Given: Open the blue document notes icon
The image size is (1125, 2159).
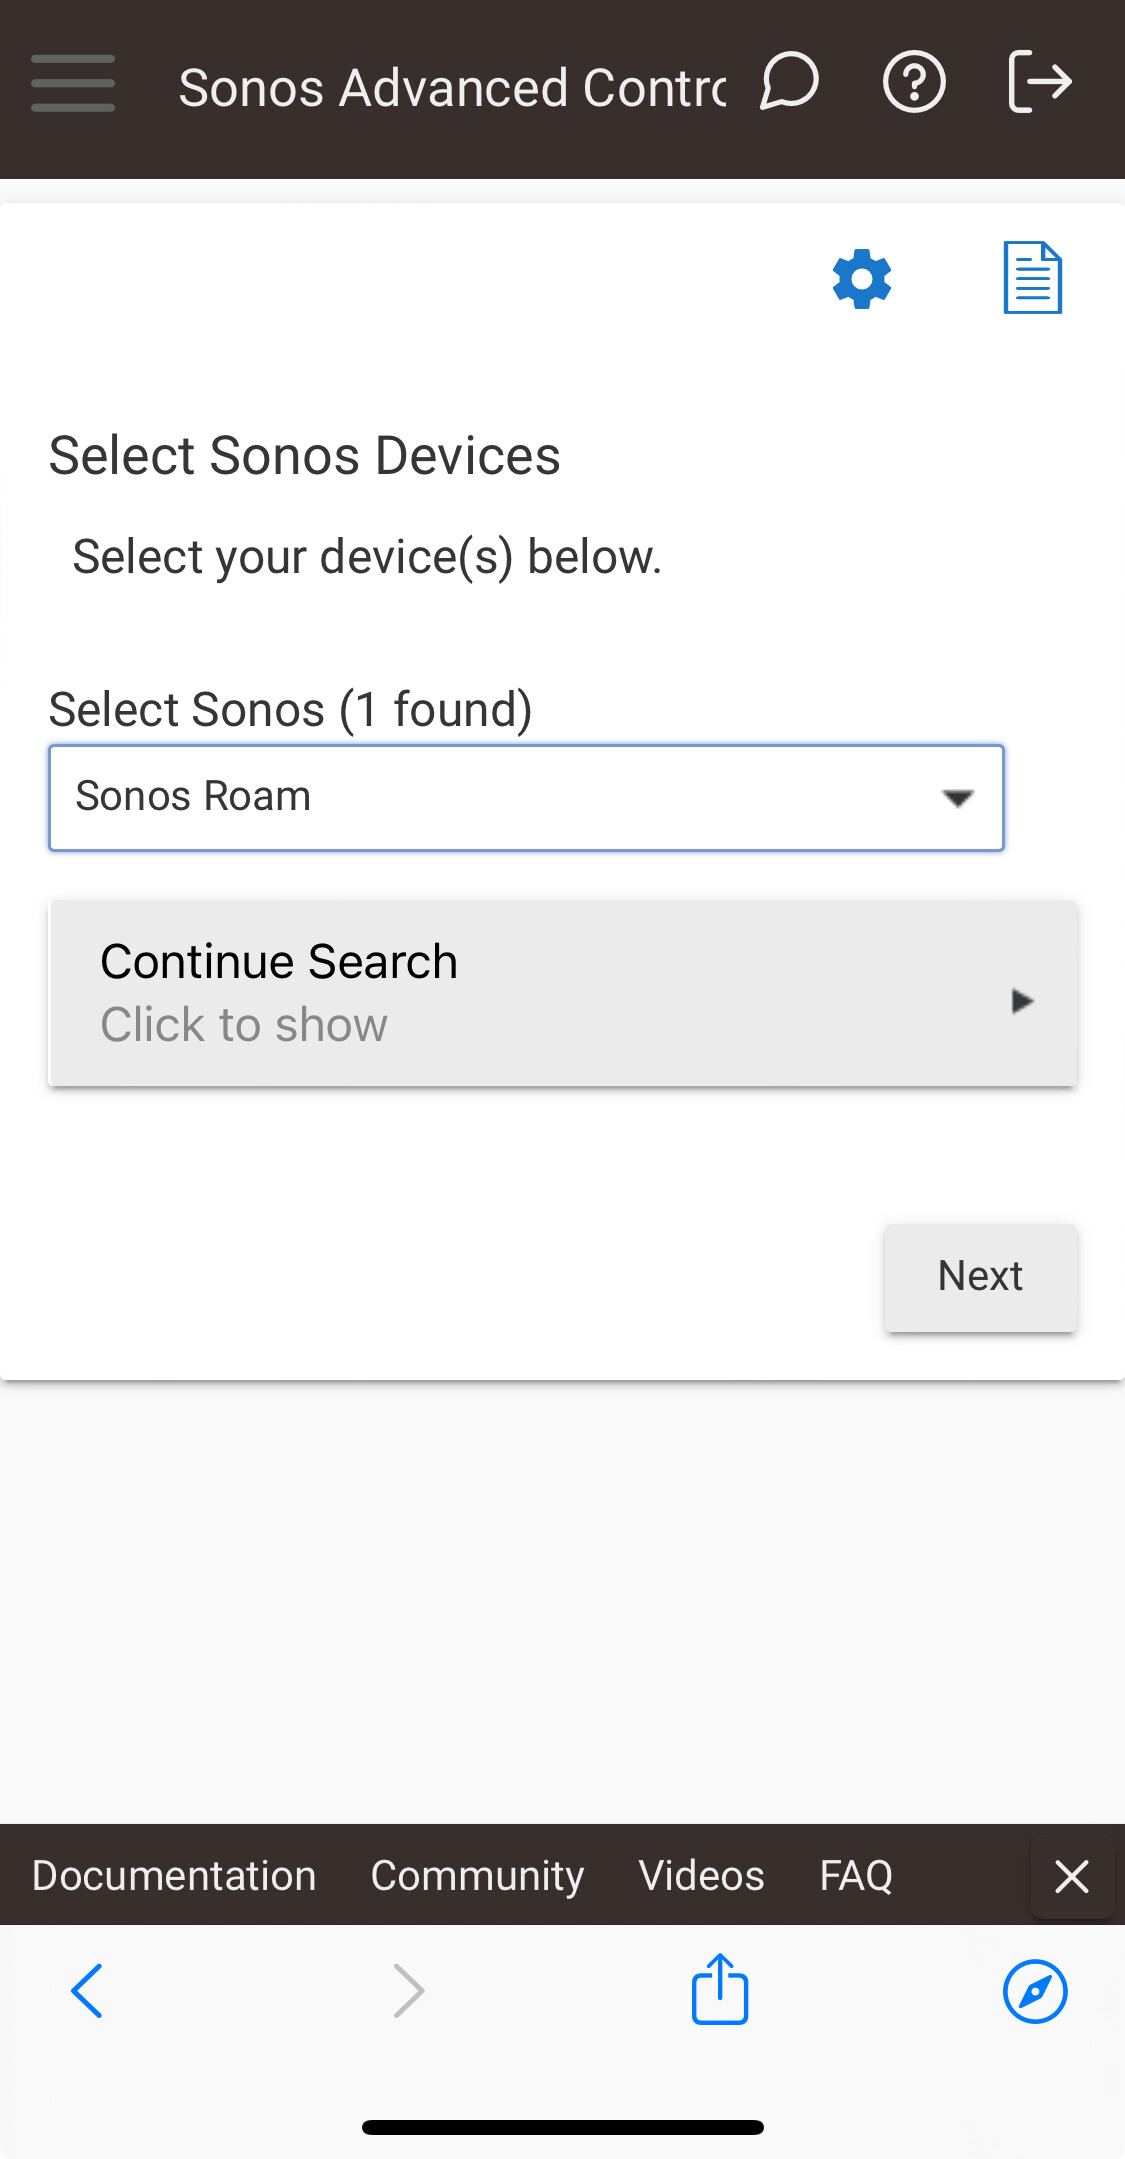Looking at the screenshot, I should pos(1032,278).
